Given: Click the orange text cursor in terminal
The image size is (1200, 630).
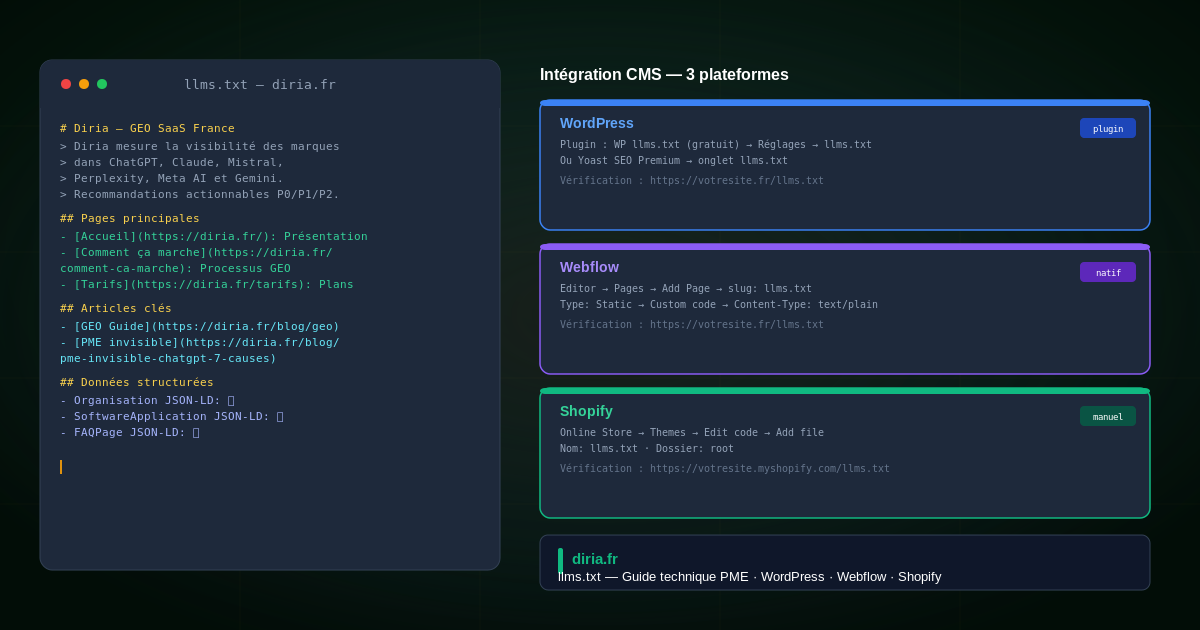Looking at the screenshot, I should click(x=61, y=467).
